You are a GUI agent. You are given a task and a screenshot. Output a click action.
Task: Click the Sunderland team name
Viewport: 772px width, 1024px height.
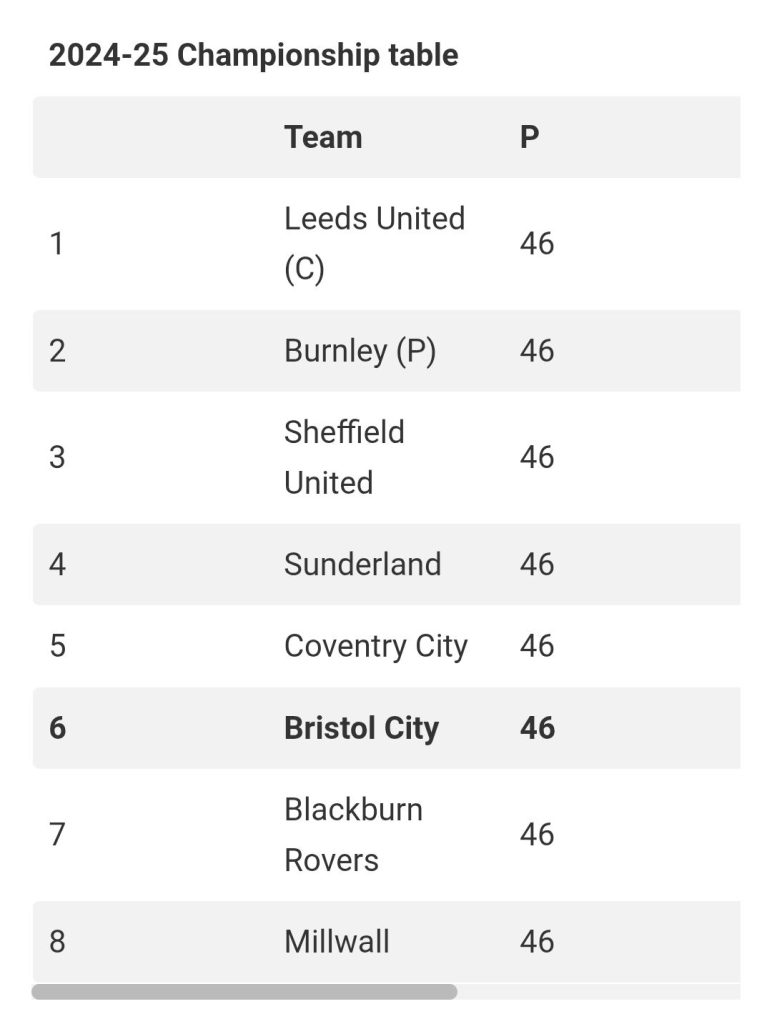[363, 564]
